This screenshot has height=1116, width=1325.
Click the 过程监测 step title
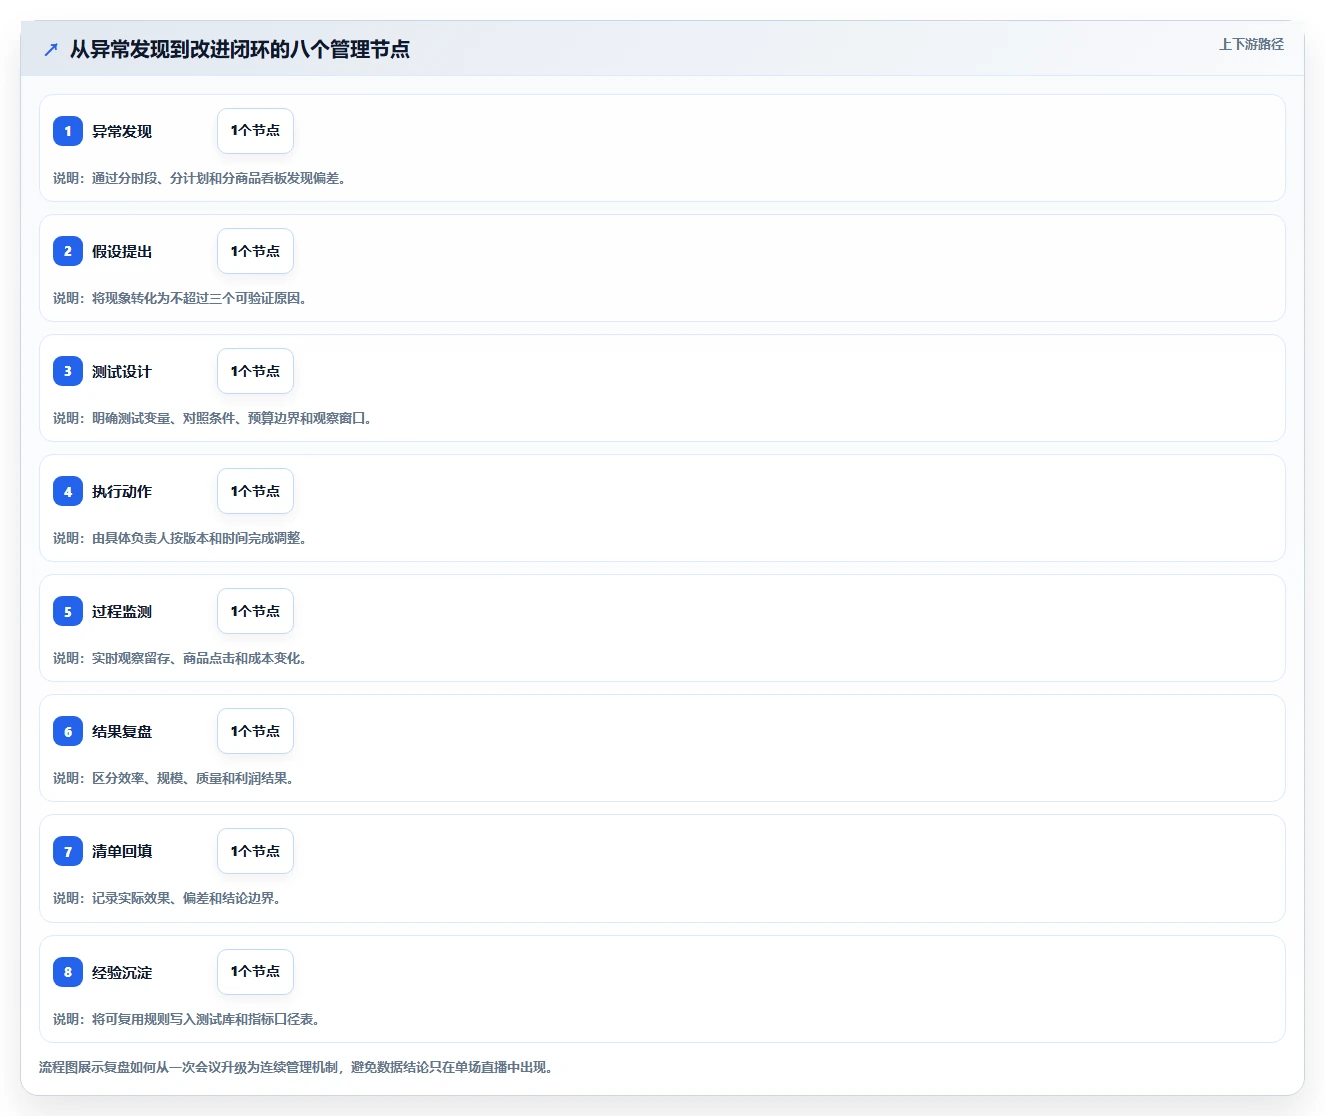[x=122, y=611]
